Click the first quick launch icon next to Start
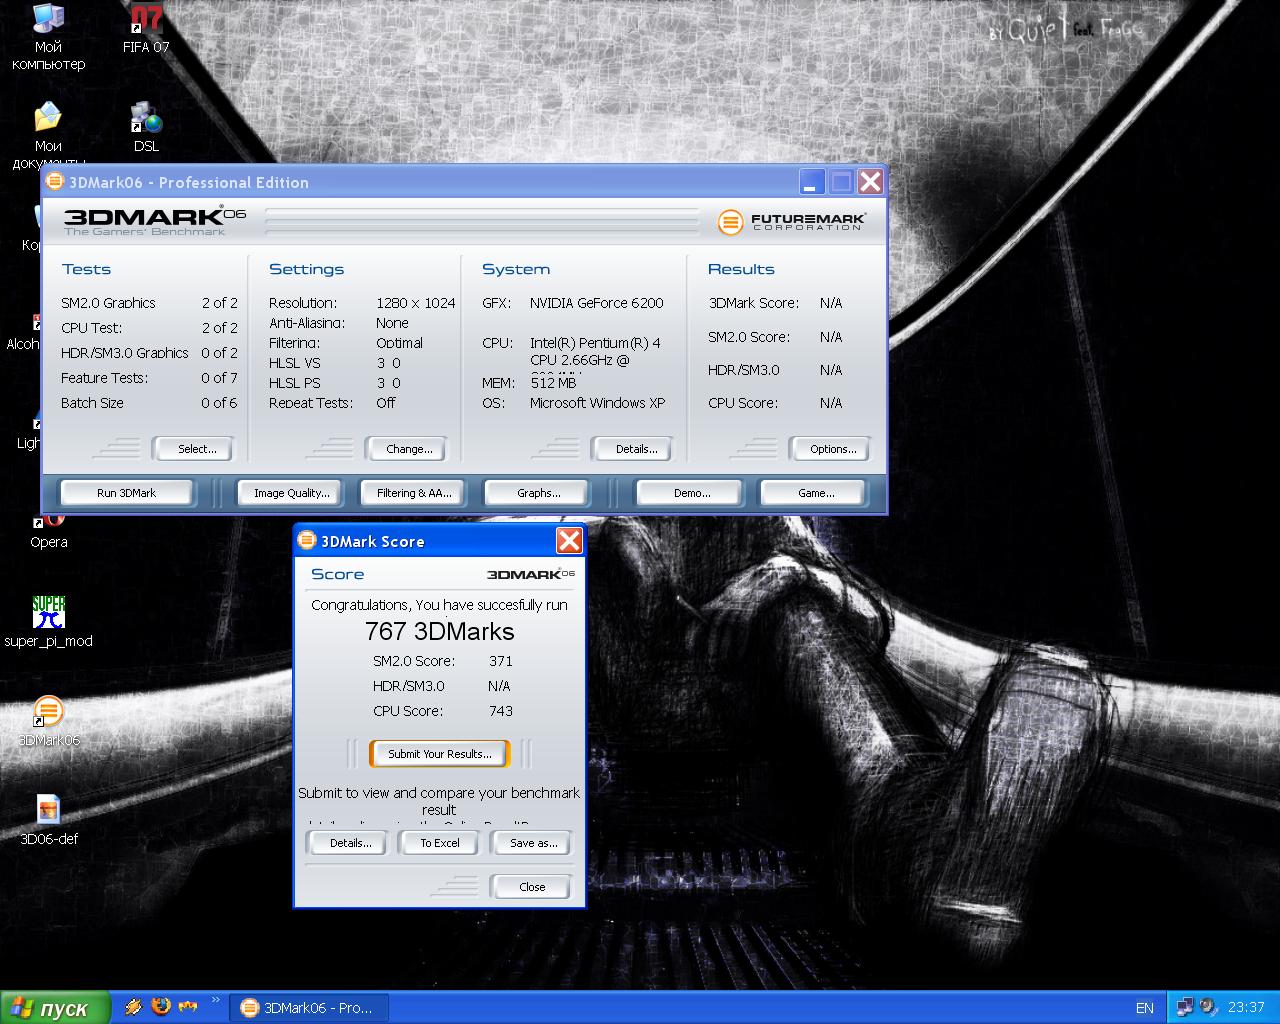 133,1007
